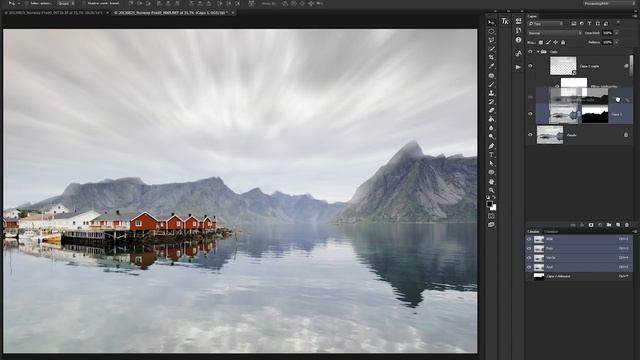
Task: Open the Channels panel flyout menu
Action: (634, 231)
